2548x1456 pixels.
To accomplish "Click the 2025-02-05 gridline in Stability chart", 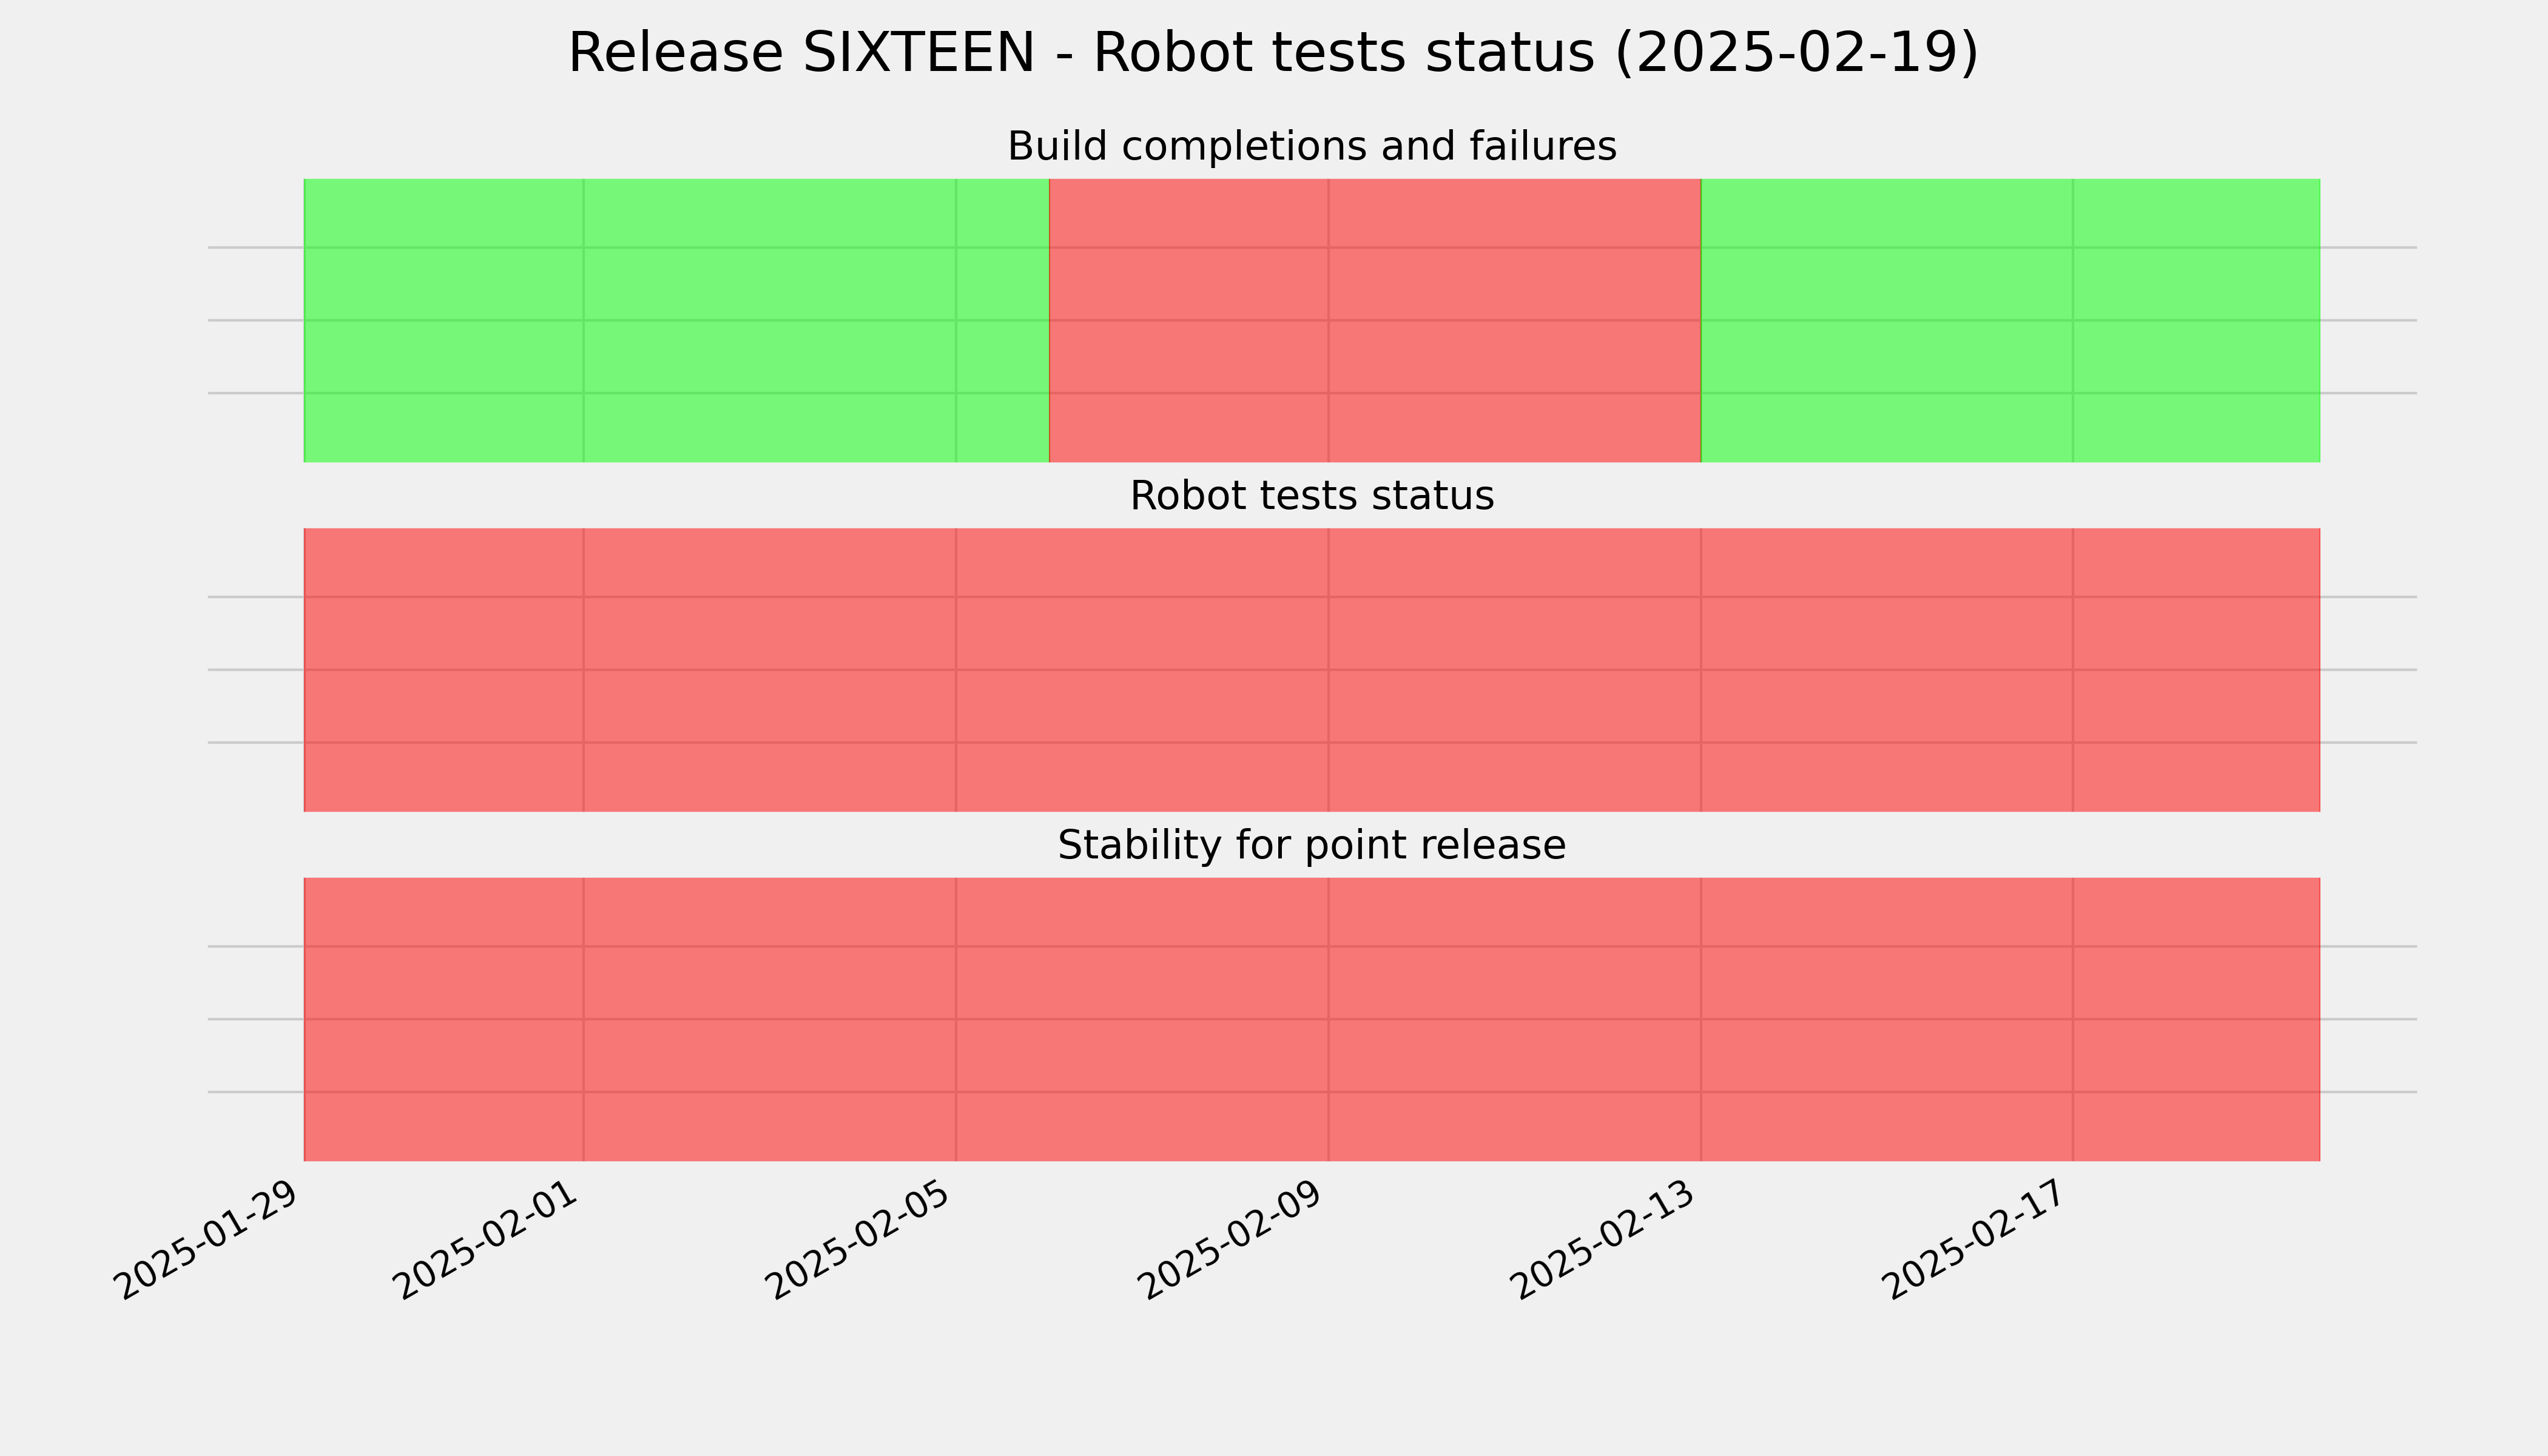I will click(956, 1019).
